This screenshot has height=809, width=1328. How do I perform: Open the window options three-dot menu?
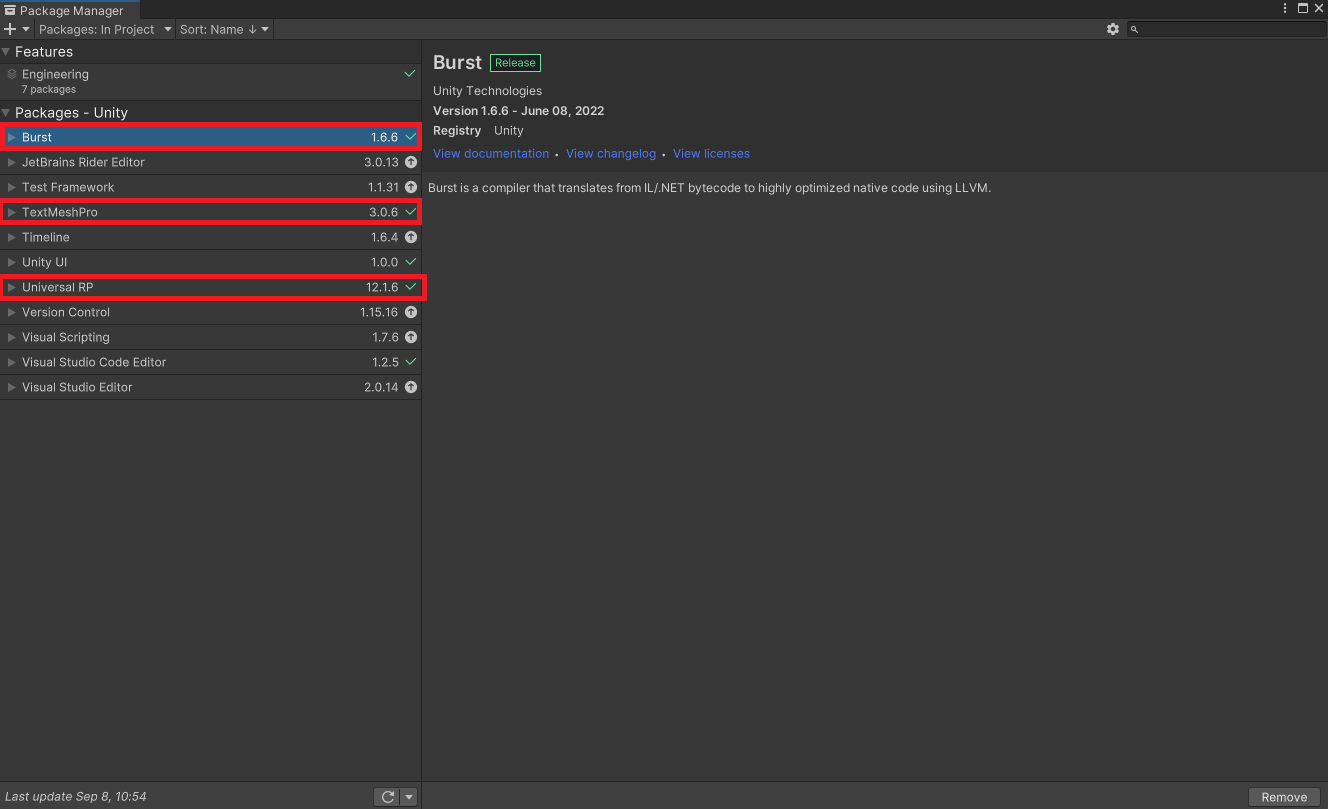1285,8
